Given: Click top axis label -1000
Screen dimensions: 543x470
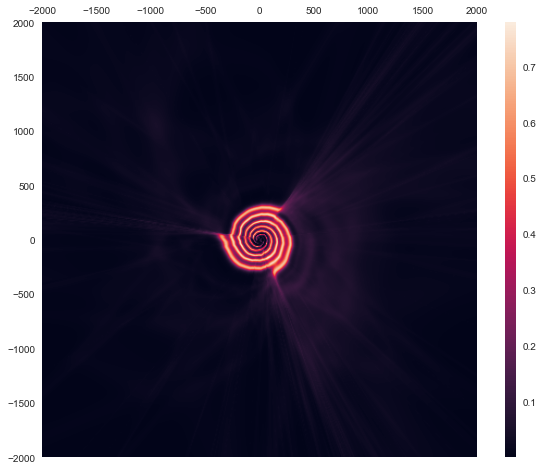Looking at the screenshot, I should coord(151,11).
